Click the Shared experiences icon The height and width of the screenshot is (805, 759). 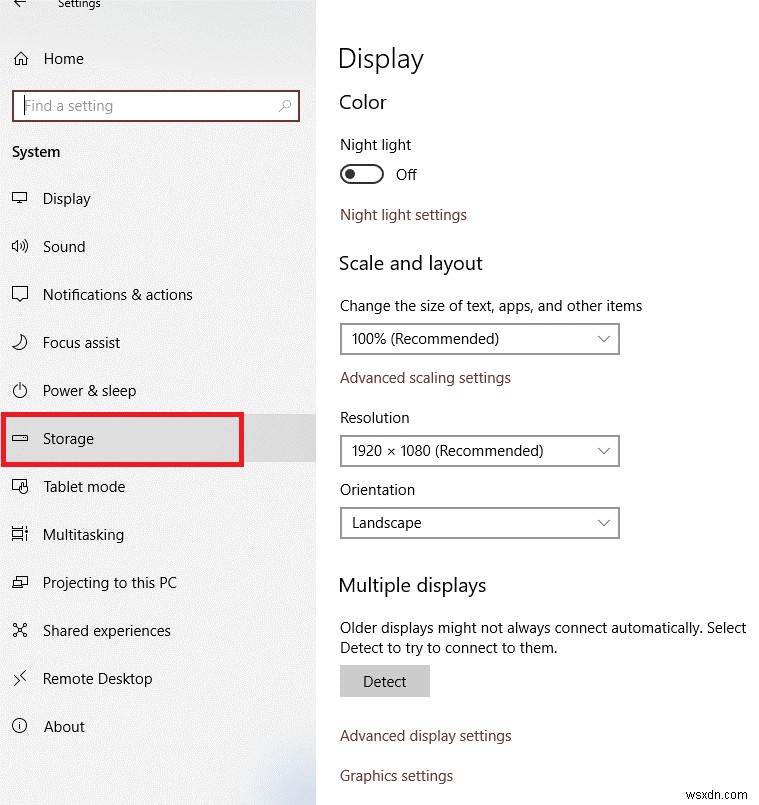tap(20, 630)
